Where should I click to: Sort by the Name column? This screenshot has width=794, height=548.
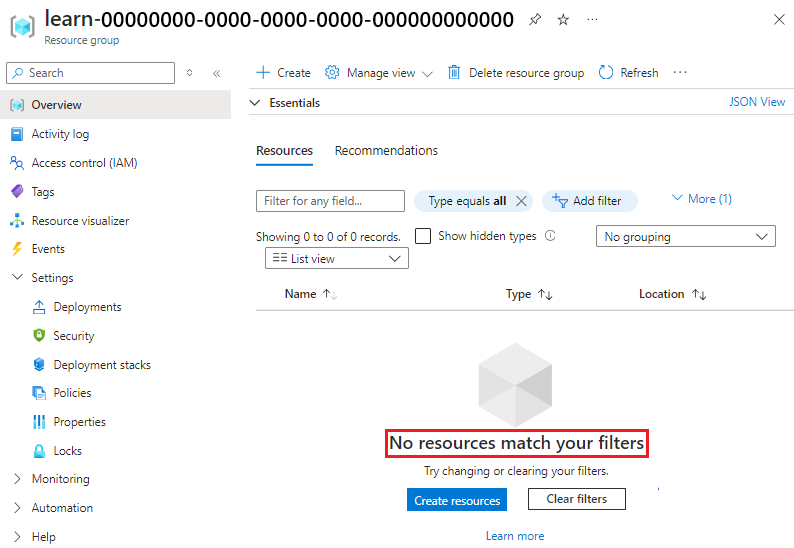point(310,294)
